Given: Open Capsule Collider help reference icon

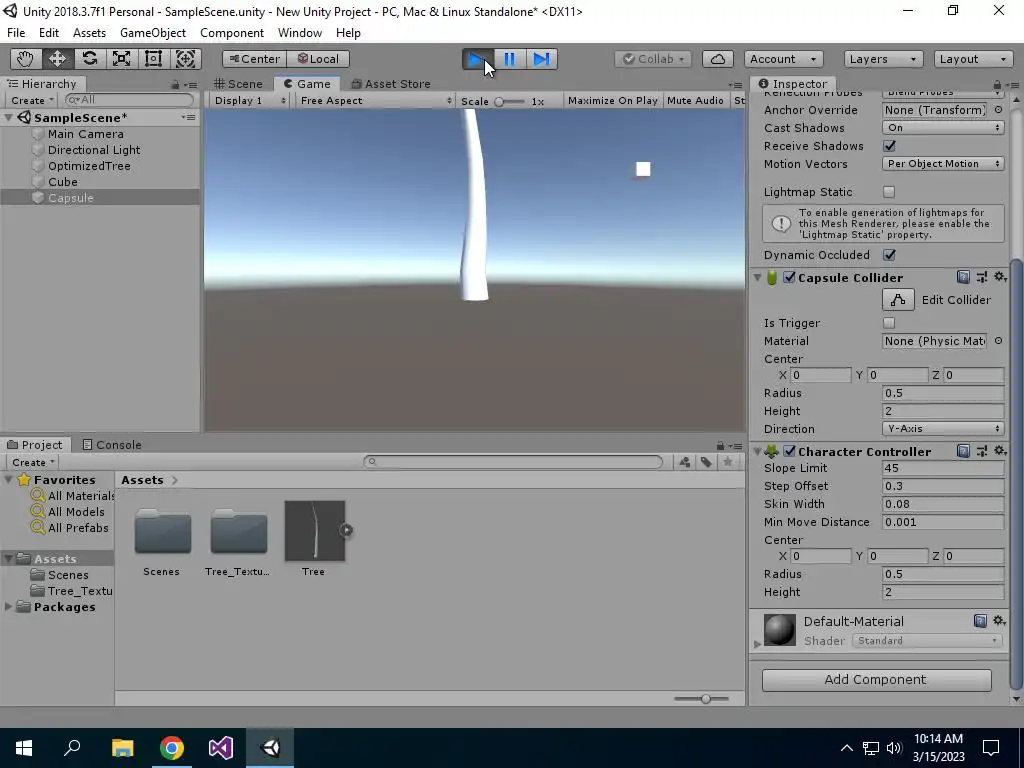Looking at the screenshot, I should 963,277.
